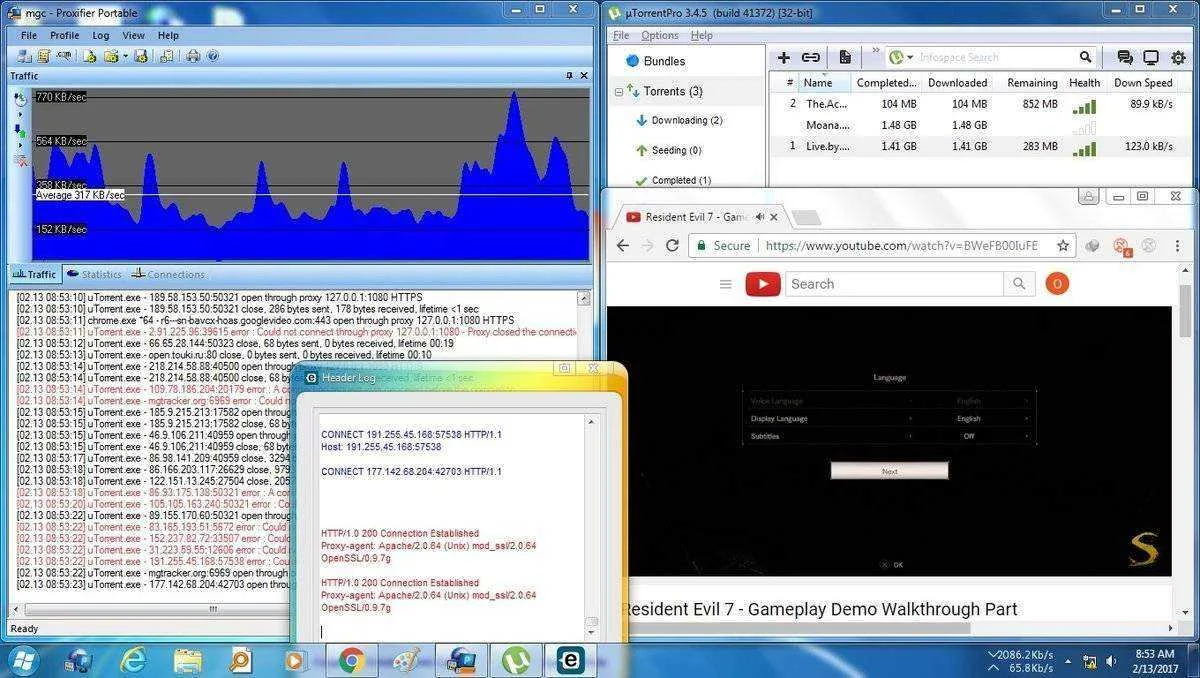Screen dimensions: 1200x678
Task: Select Completed (1) in uTorrent sidebar
Action: (x=672, y=180)
